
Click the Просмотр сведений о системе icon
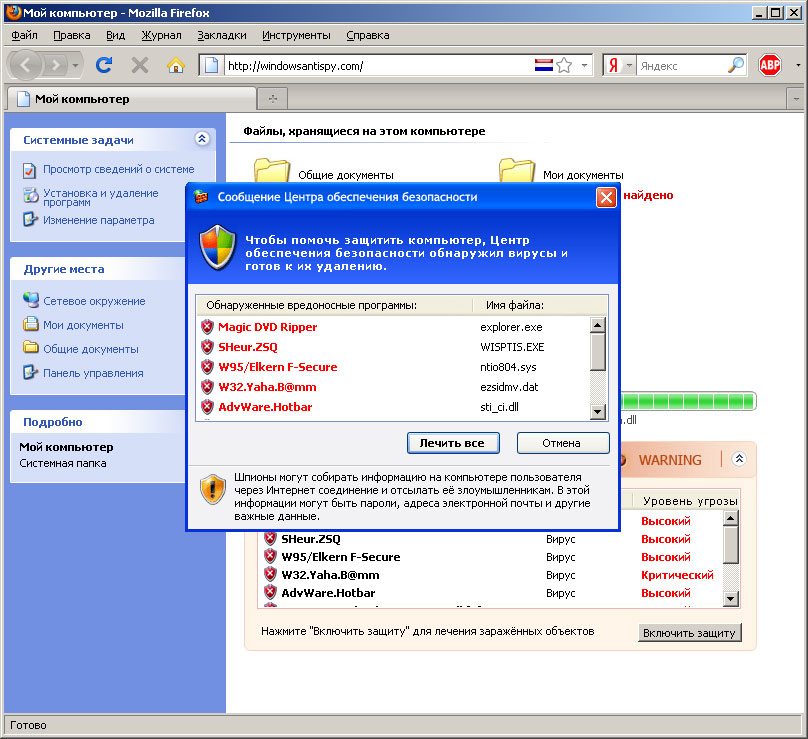(30, 170)
